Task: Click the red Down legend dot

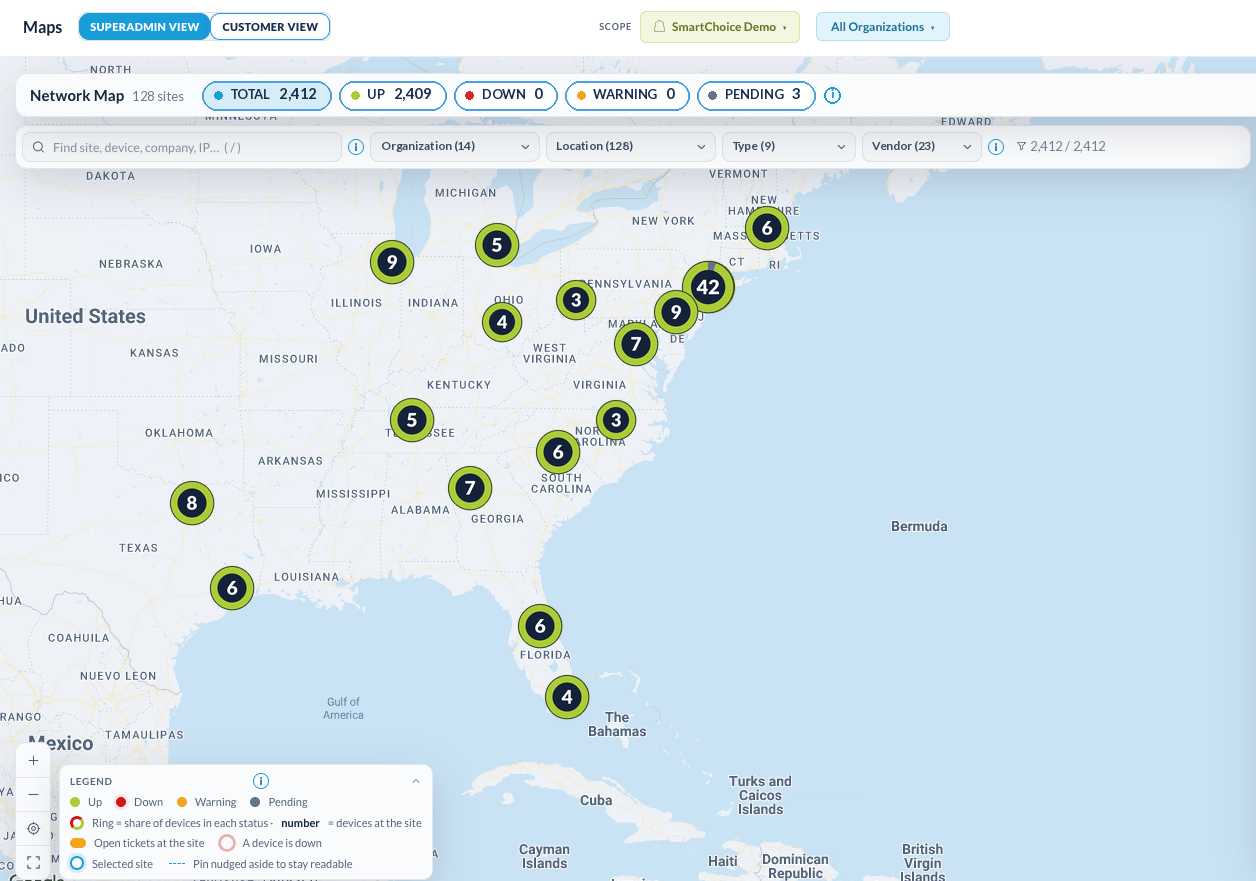Action: click(121, 802)
